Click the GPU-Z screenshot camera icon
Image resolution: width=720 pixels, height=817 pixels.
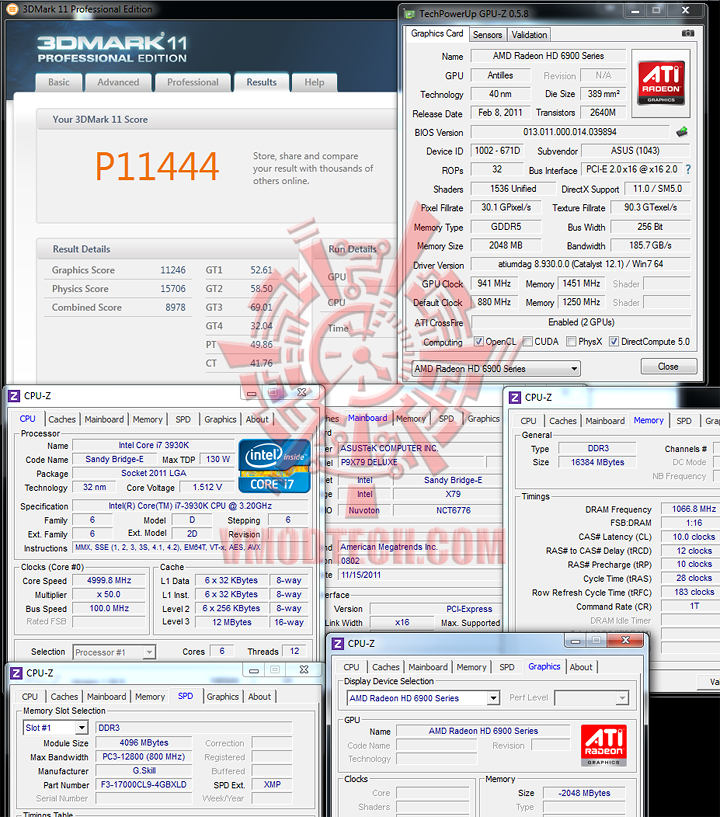point(688,33)
